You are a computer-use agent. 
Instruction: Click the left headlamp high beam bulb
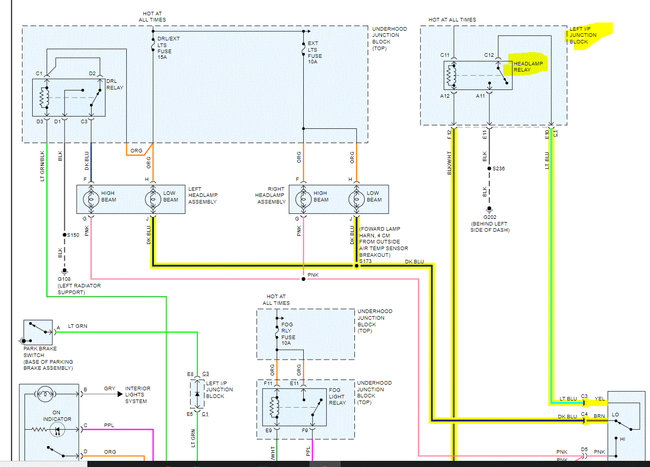(91, 199)
